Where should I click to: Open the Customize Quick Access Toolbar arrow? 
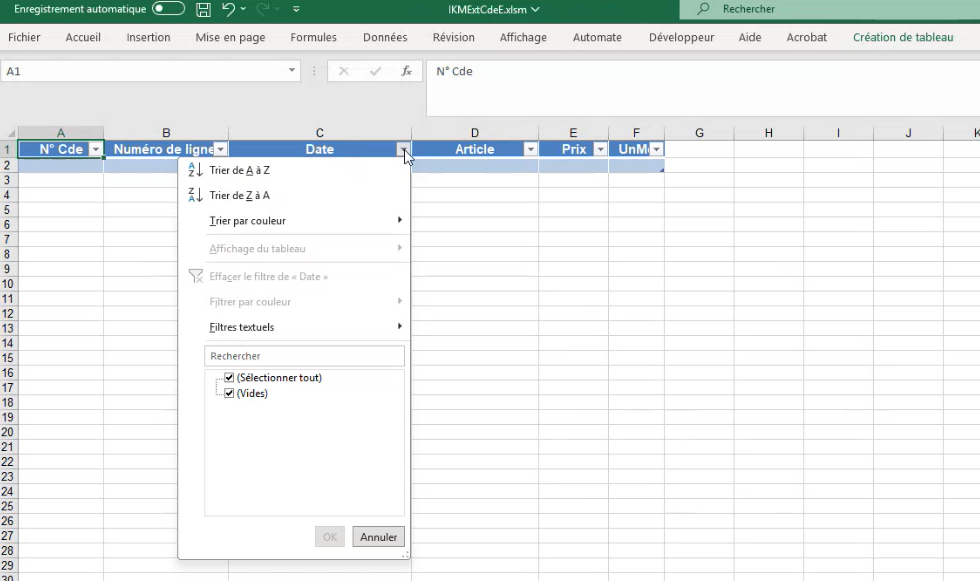click(x=296, y=10)
